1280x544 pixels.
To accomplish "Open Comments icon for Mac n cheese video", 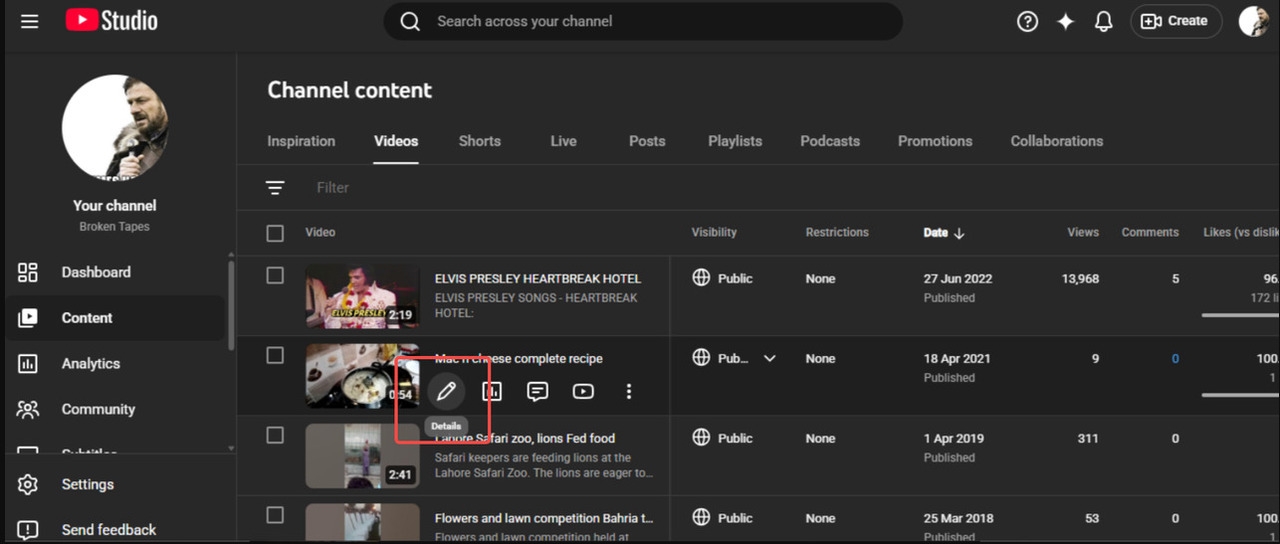I will [538, 391].
